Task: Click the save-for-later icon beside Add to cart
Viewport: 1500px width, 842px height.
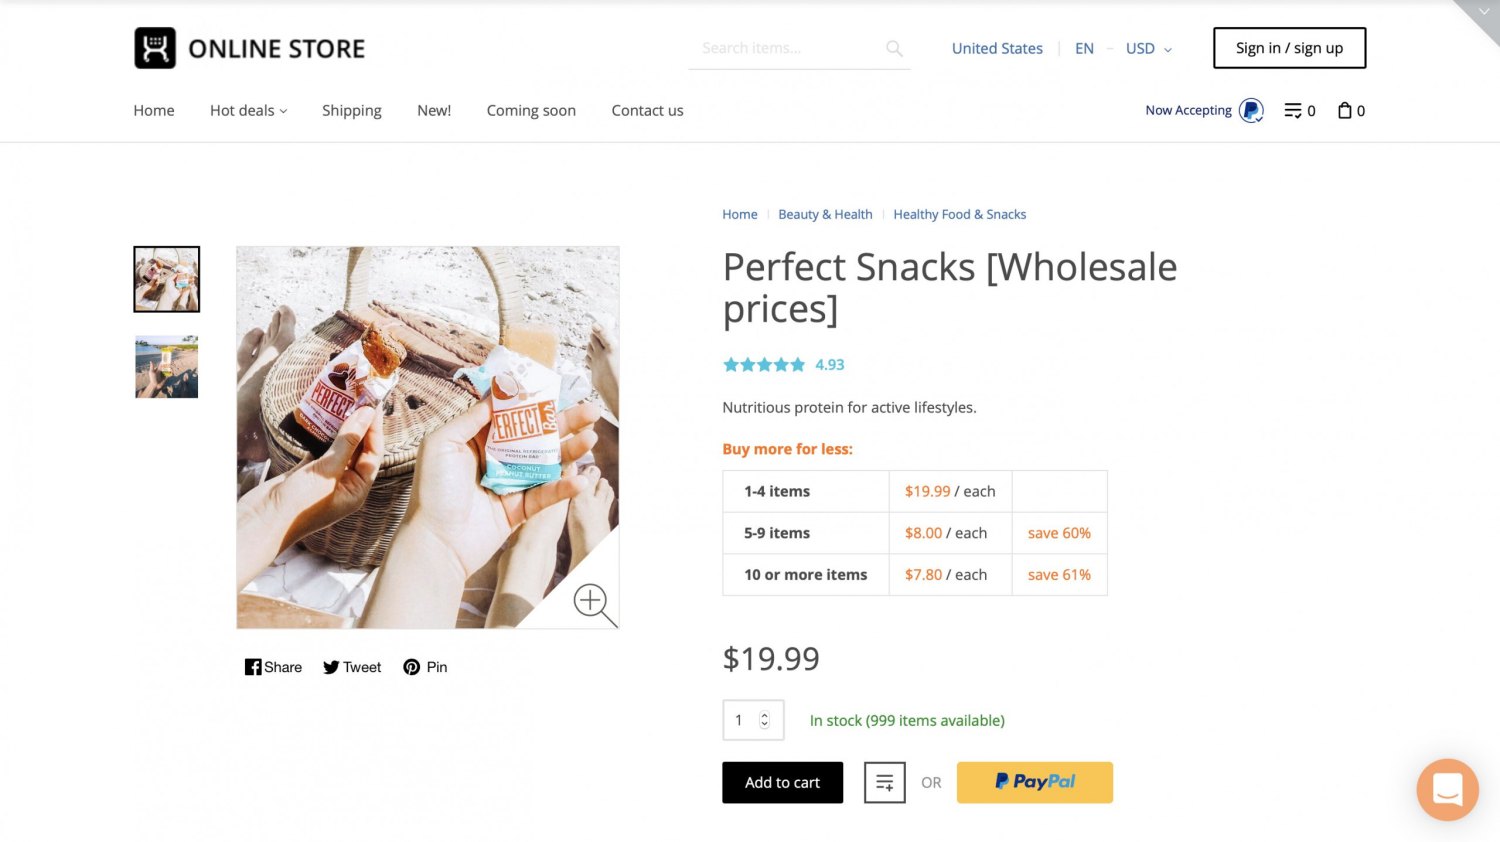Action: [x=884, y=782]
